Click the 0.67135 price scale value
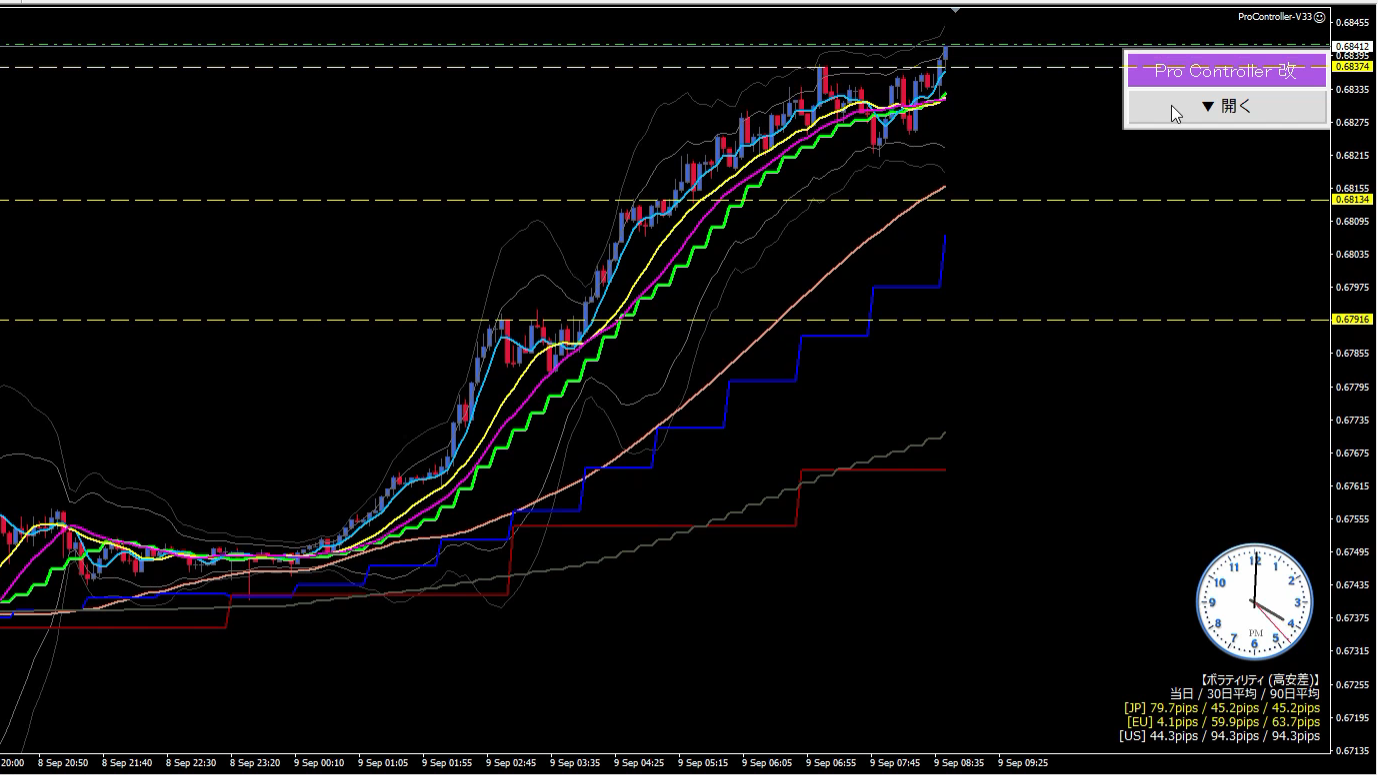The image size is (1378, 775). (x=1352, y=751)
